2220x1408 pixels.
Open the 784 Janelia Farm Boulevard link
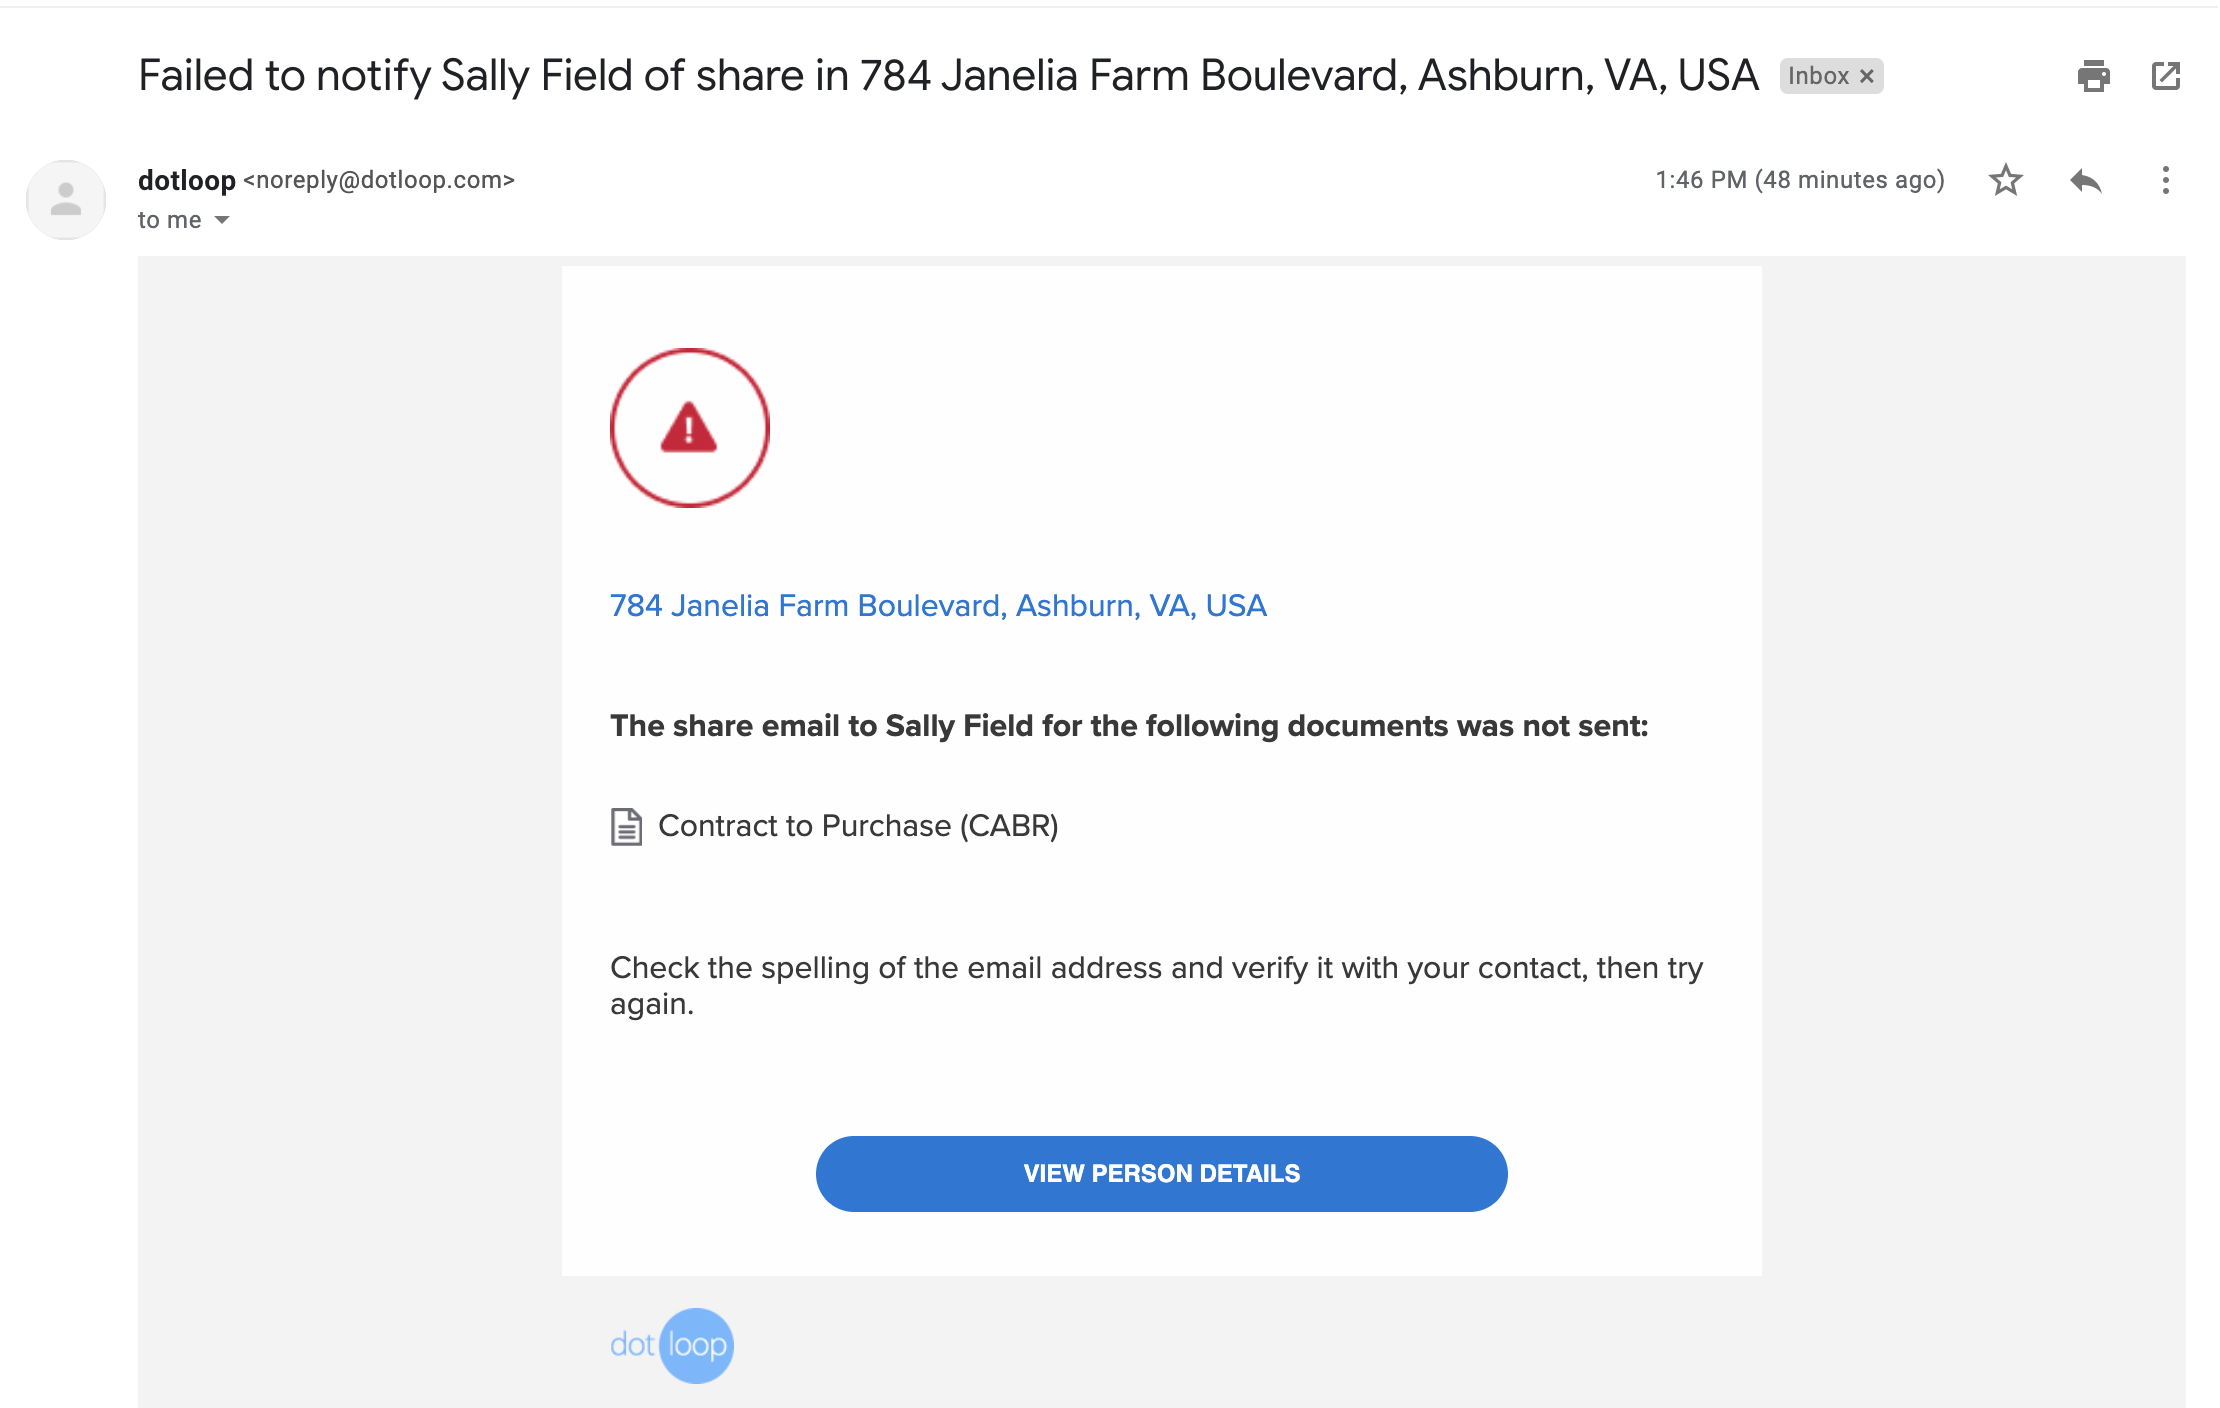click(938, 606)
